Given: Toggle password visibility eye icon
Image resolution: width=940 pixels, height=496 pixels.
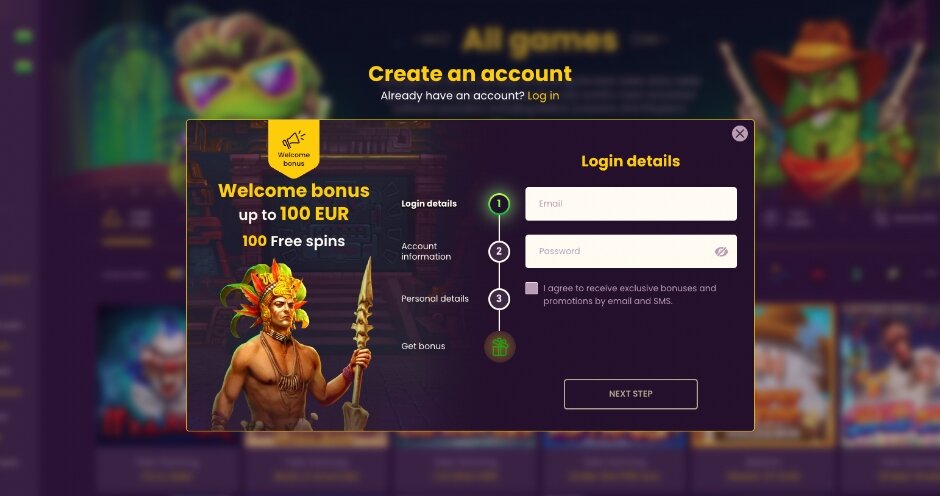Looking at the screenshot, I should (x=721, y=251).
